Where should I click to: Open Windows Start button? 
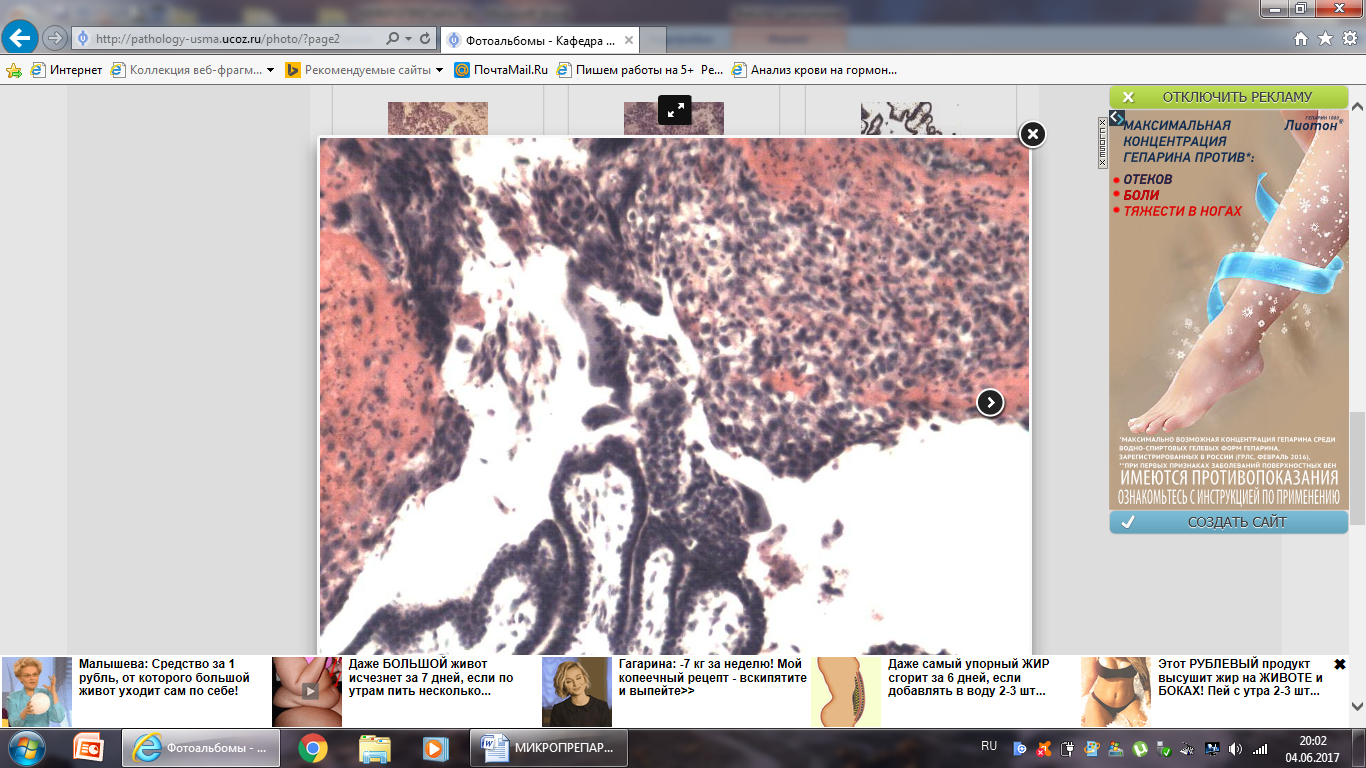pos(25,748)
